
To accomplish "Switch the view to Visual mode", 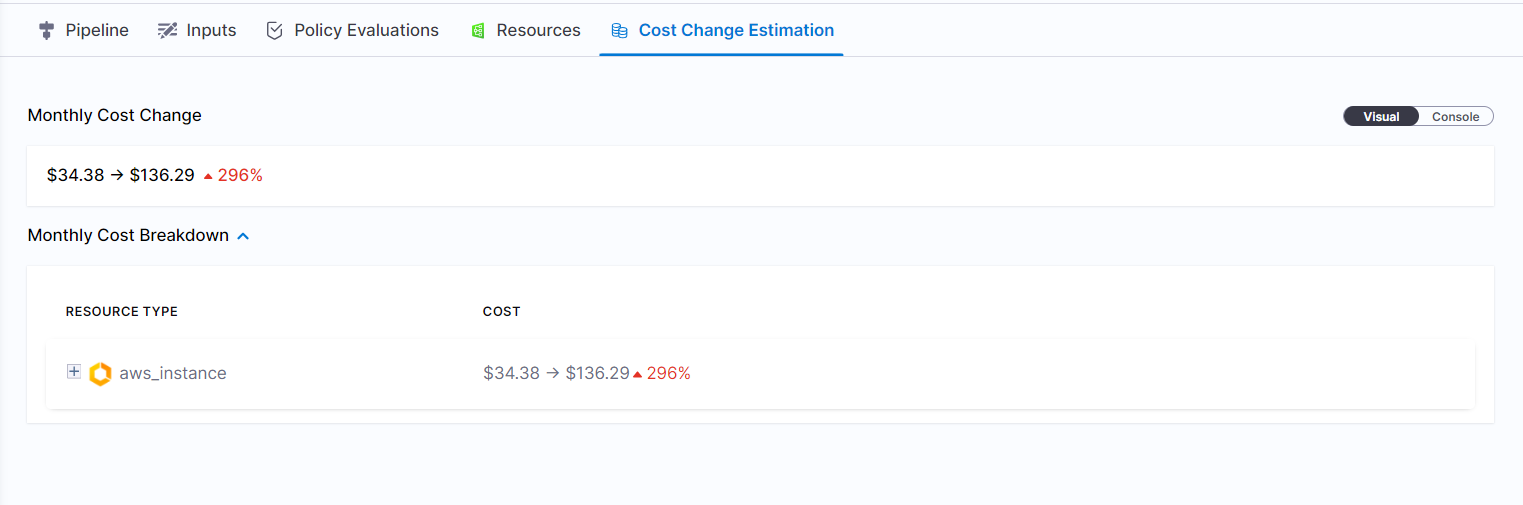I will pos(1381,117).
